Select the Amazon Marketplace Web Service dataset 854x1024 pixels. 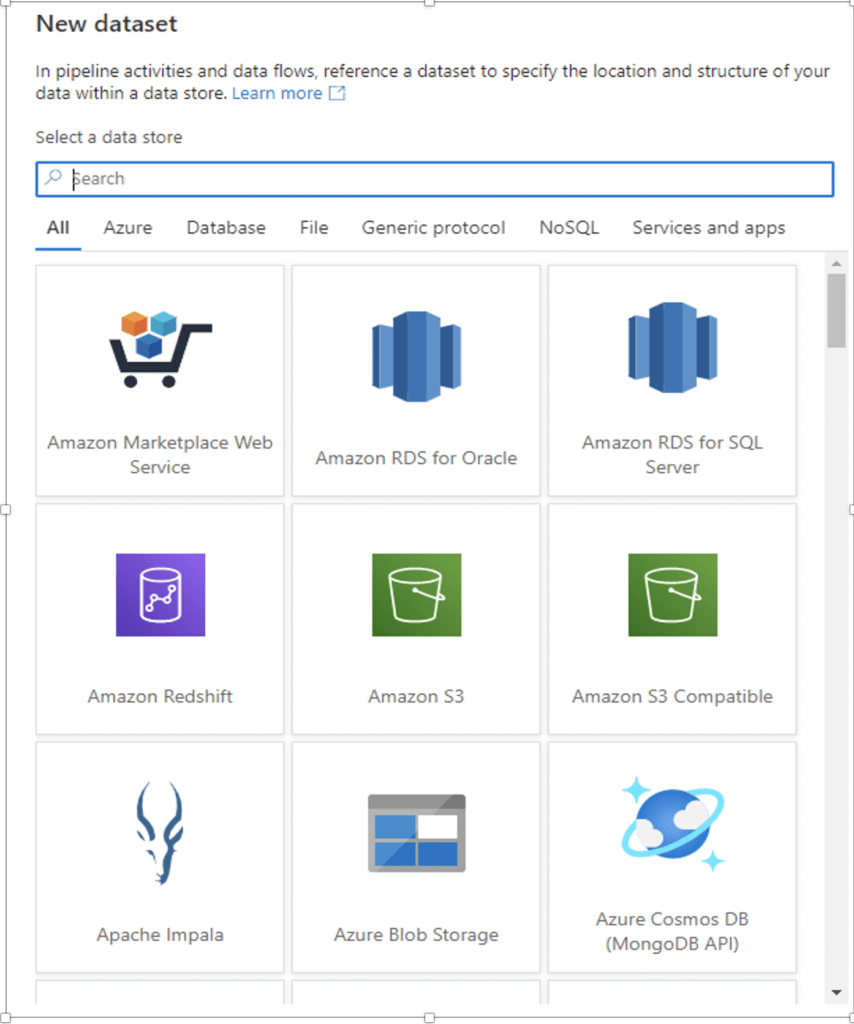159,380
